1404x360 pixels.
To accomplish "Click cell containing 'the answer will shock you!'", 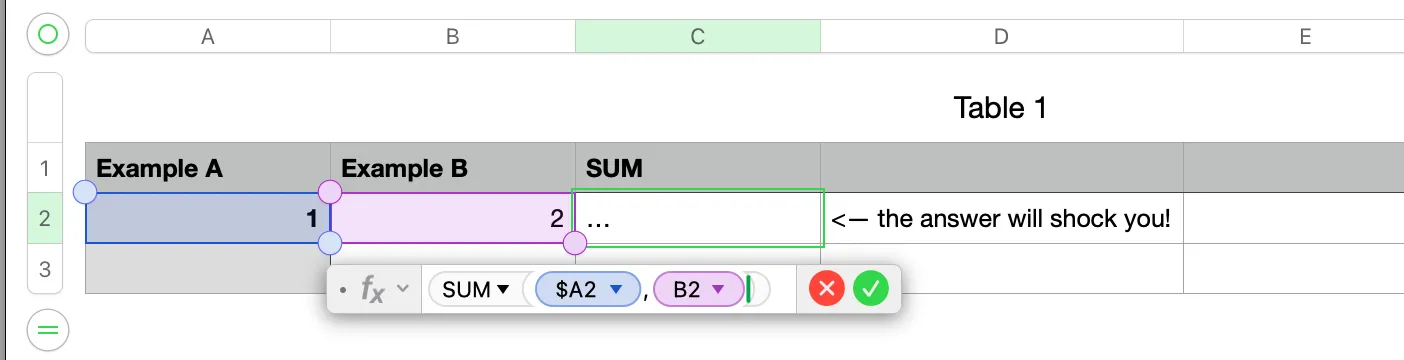I will pyautogui.click(x=1002, y=218).
